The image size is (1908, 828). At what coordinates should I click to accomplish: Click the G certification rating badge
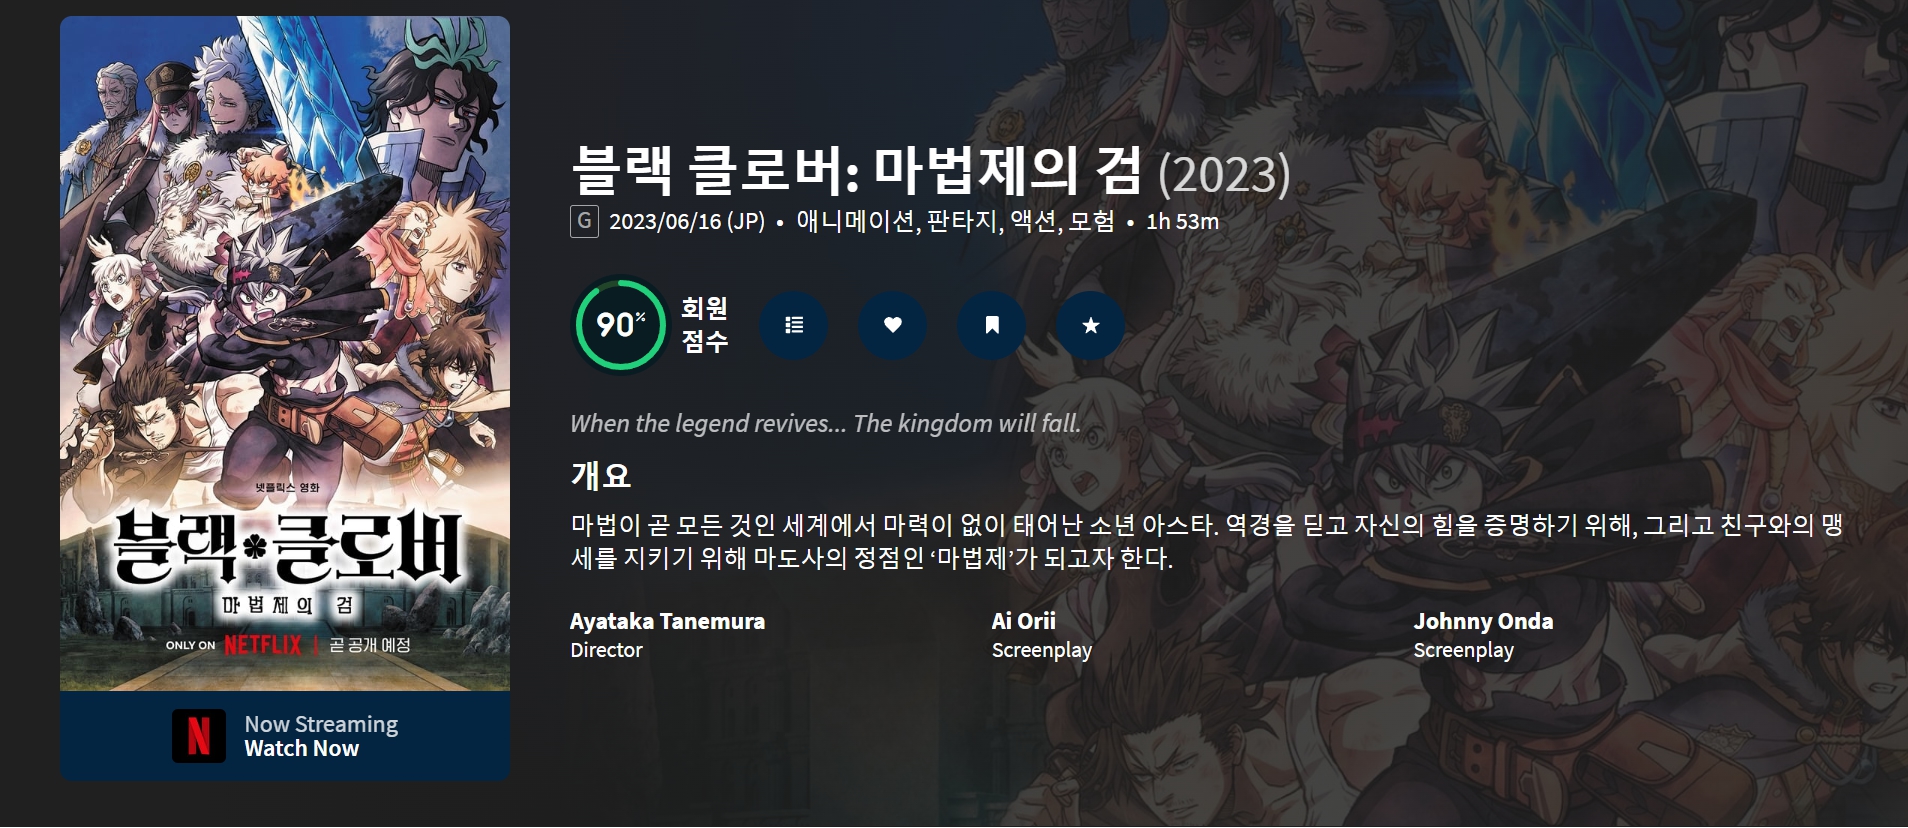584,221
